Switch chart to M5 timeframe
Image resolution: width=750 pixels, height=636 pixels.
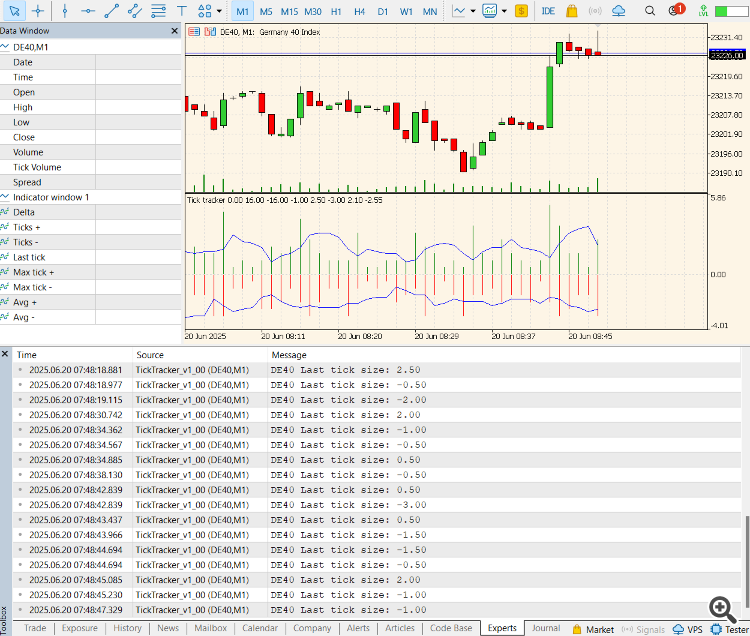(266, 11)
